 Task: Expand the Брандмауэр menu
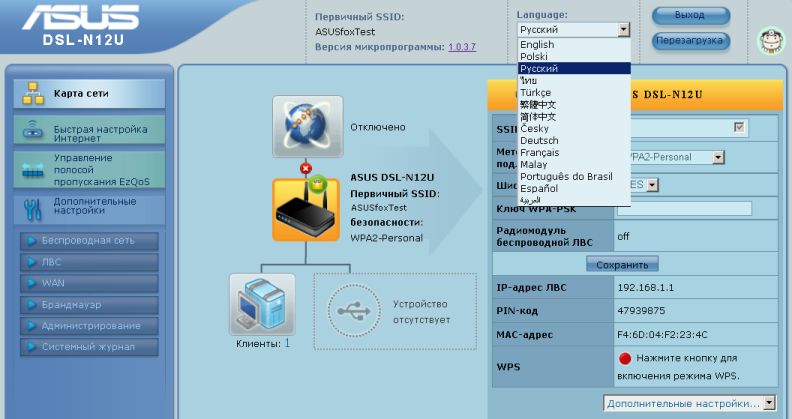(89, 305)
